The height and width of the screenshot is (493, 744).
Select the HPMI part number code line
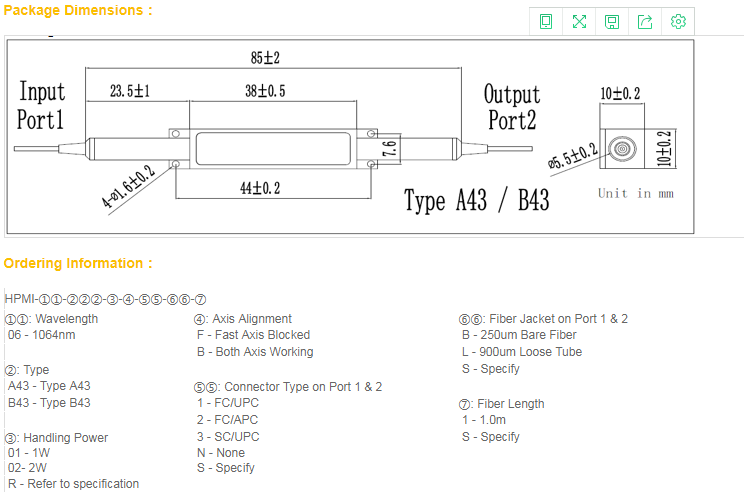click(105, 299)
